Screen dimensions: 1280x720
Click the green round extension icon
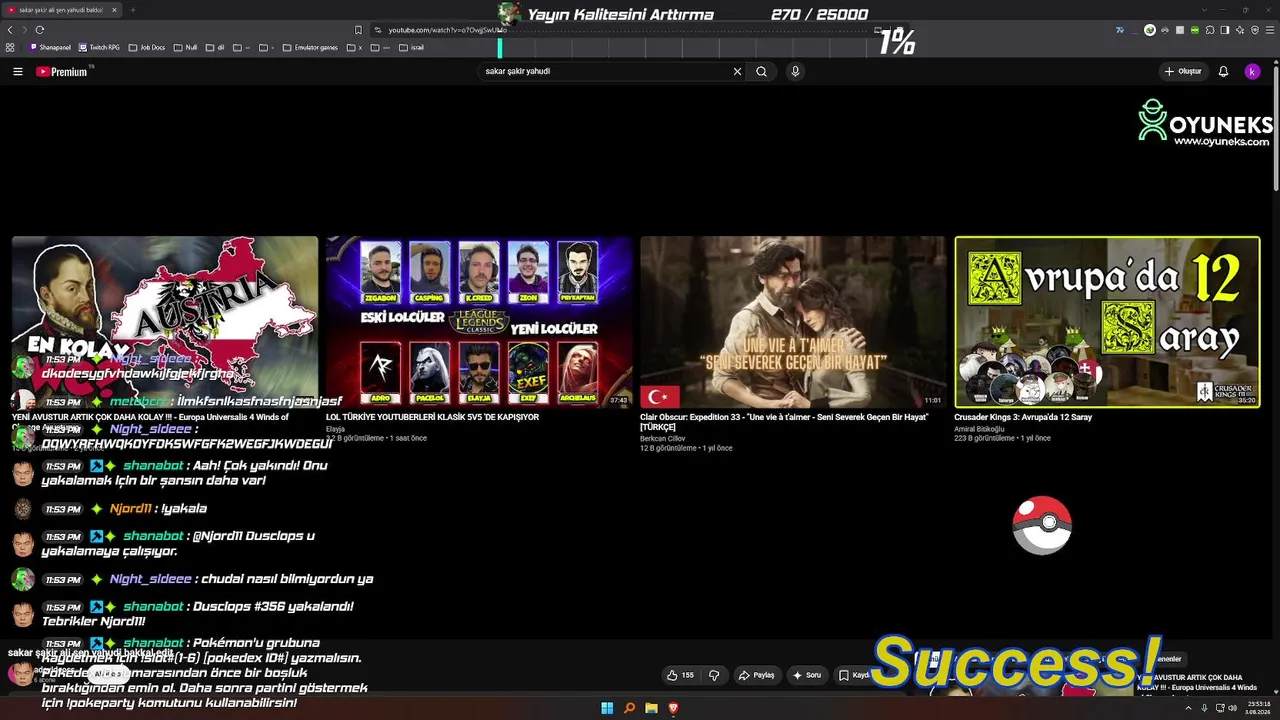click(1150, 30)
